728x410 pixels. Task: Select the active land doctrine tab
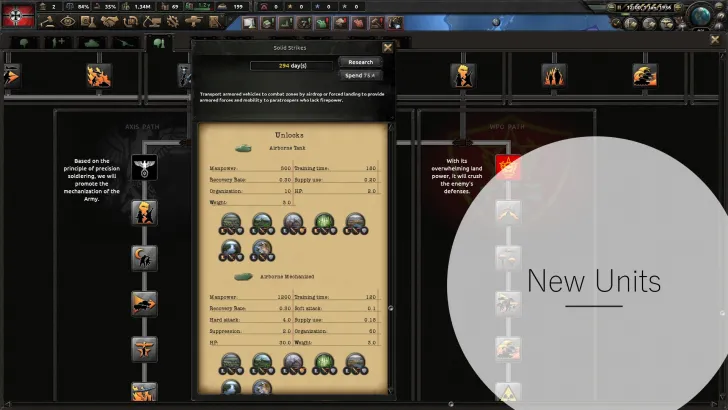click(x=159, y=43)
